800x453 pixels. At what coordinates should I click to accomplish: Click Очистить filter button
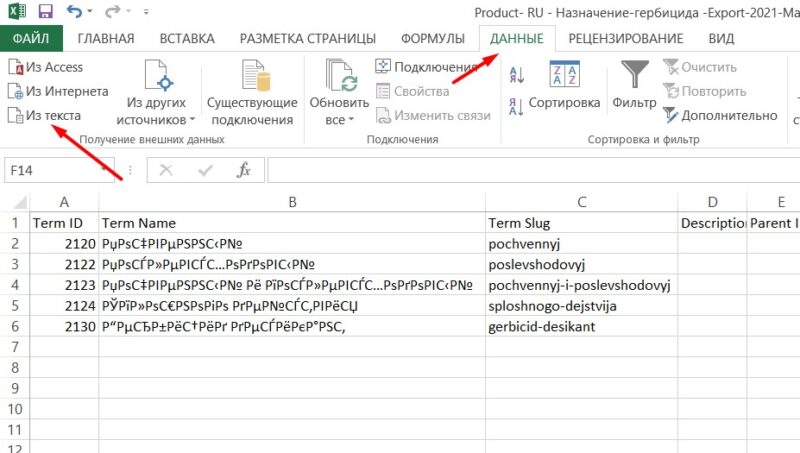(700, 67)
